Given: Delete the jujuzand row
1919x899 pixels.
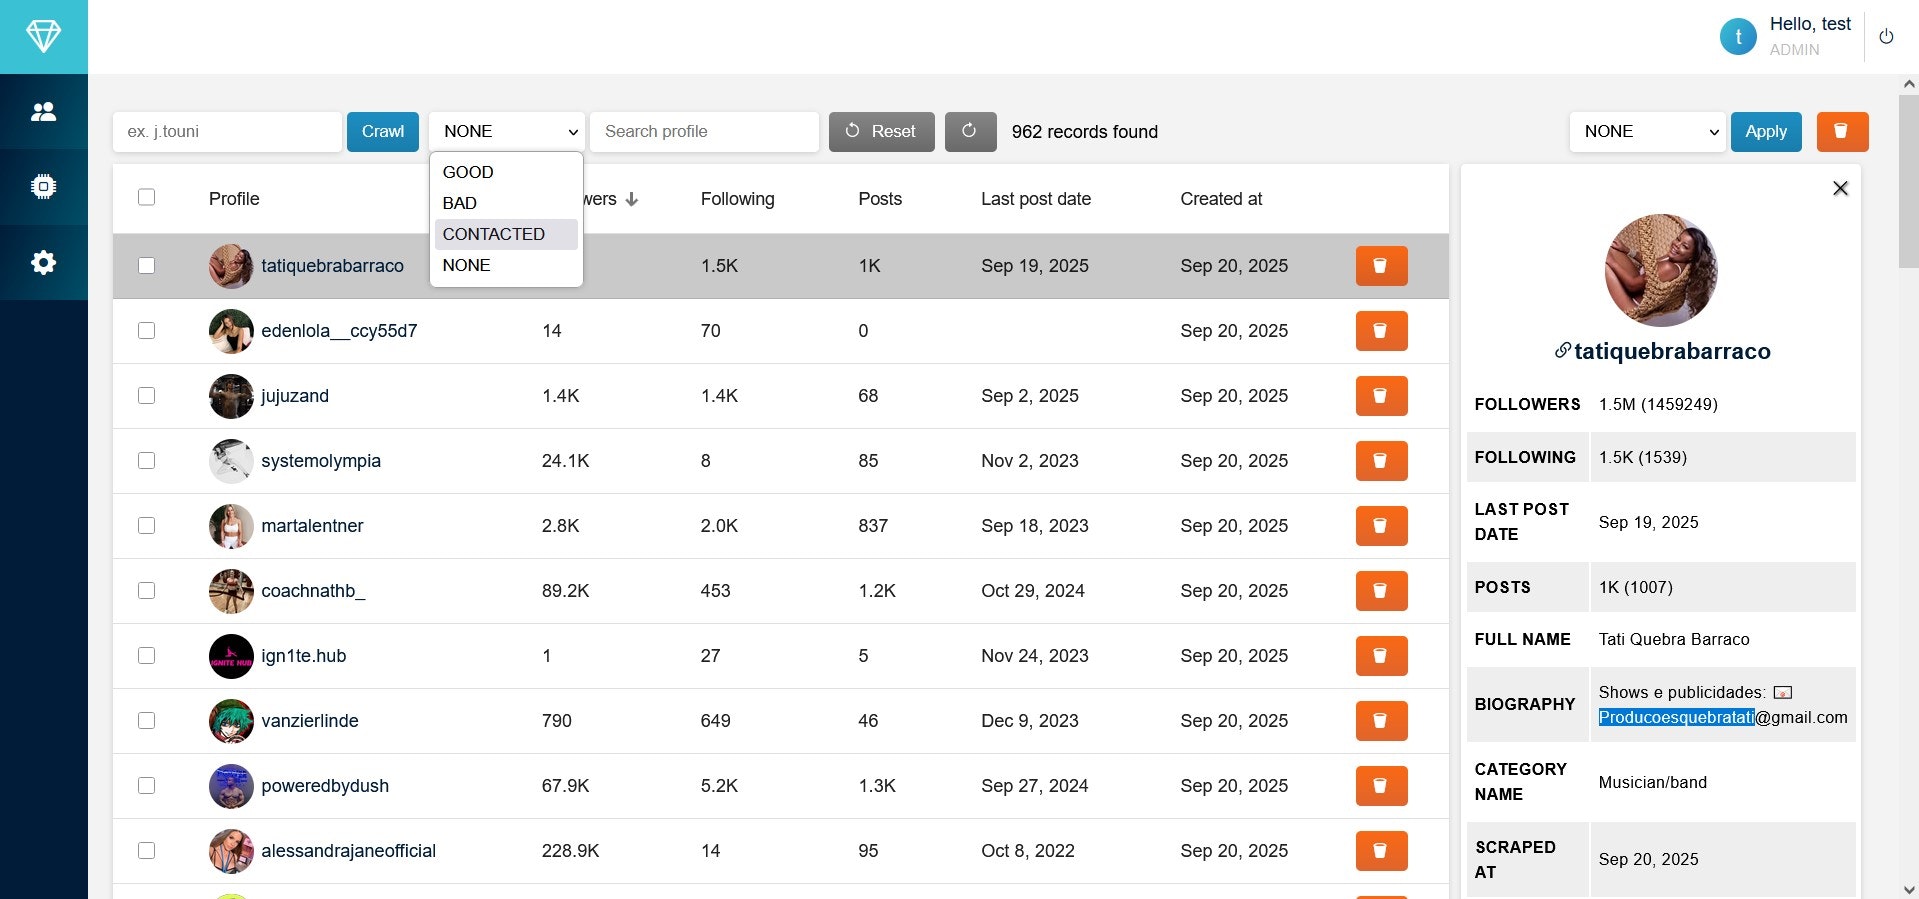Looking at the screenshot, I should click(1381, 396).
